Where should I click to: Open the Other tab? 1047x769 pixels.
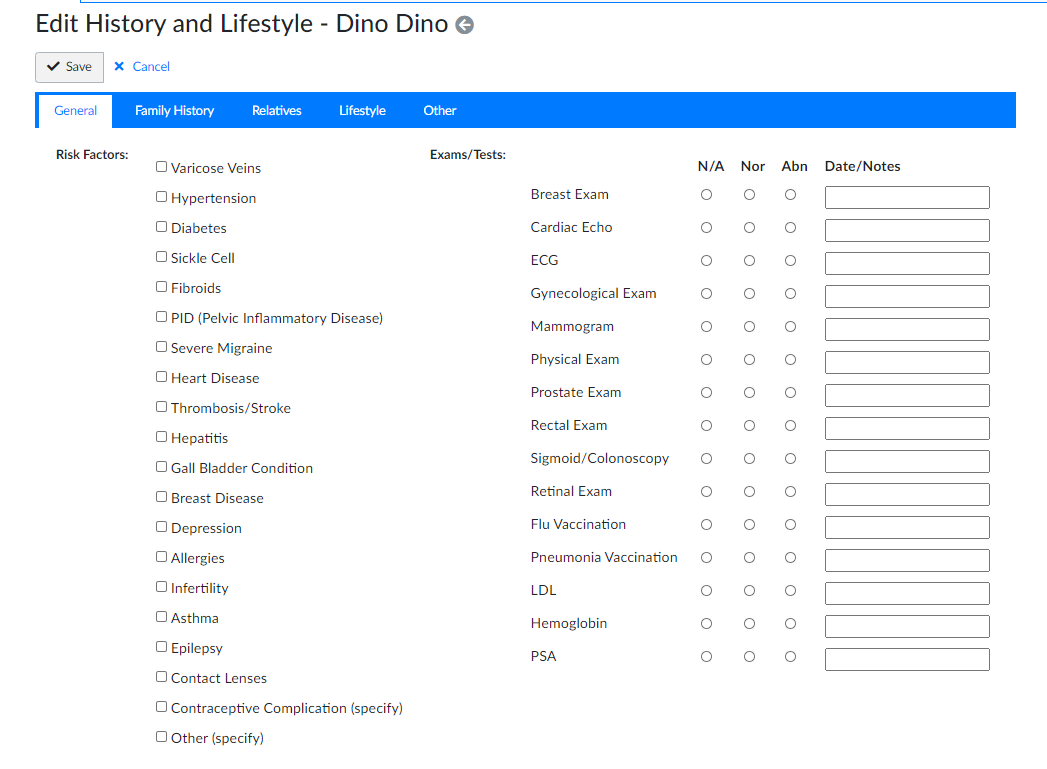[439, 110]
